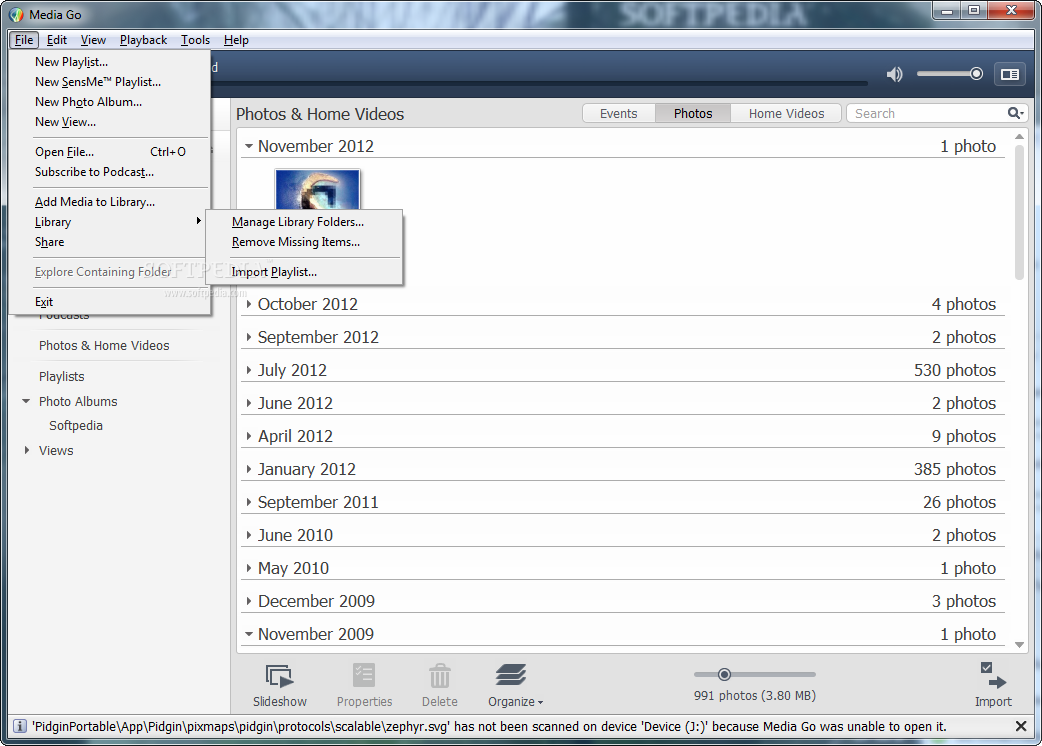Expand the September 2012 group
The image size is (1042, 746).
tap(249, 337)
